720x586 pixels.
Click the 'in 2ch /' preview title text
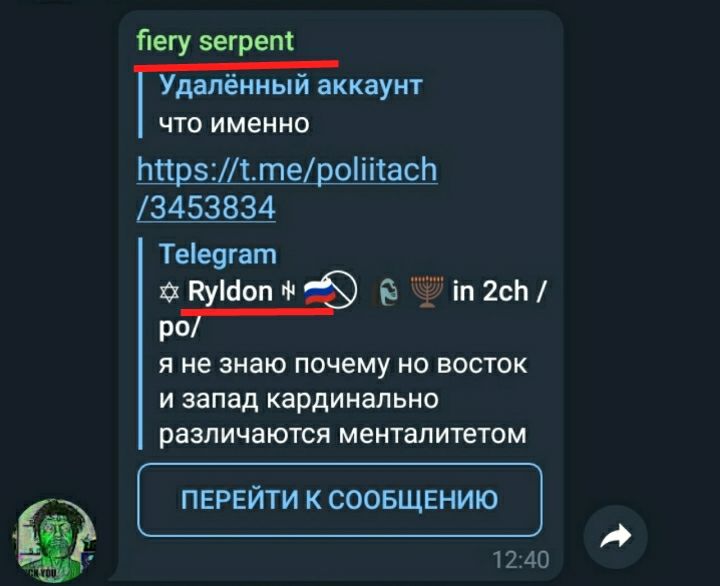[x=499, y=292]
